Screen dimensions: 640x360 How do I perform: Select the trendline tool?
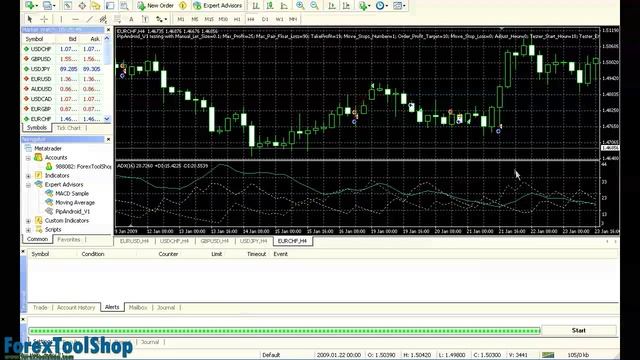tap(89, 19)
